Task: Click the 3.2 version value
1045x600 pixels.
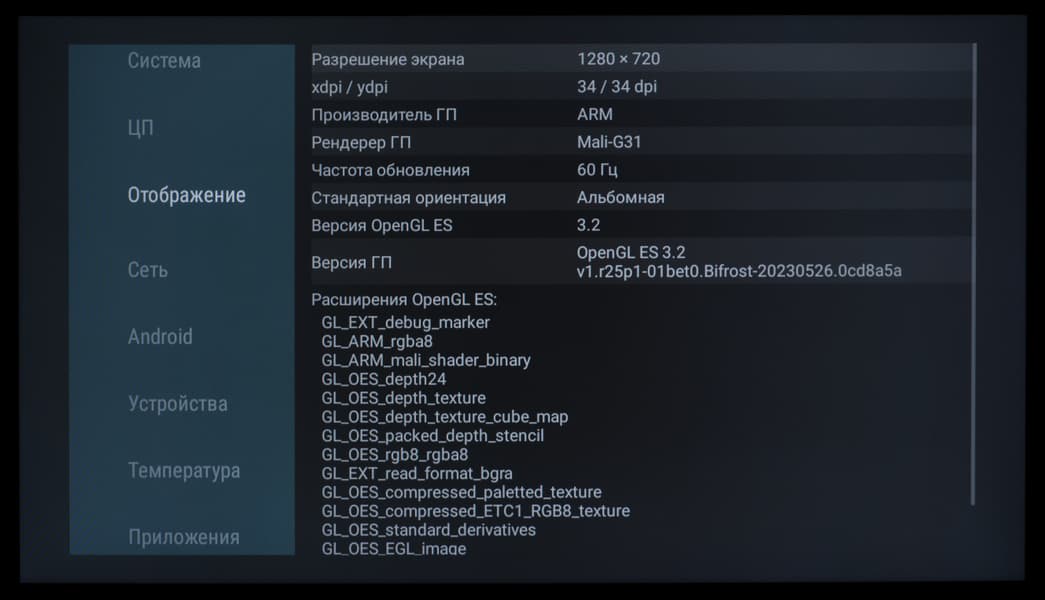Action: (x=588, y=225)
